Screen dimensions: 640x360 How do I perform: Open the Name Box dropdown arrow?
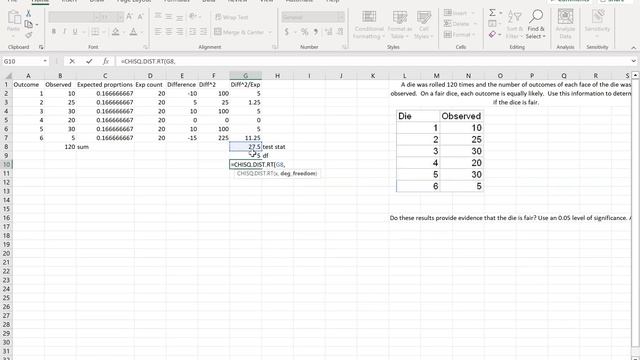point(45,61)
